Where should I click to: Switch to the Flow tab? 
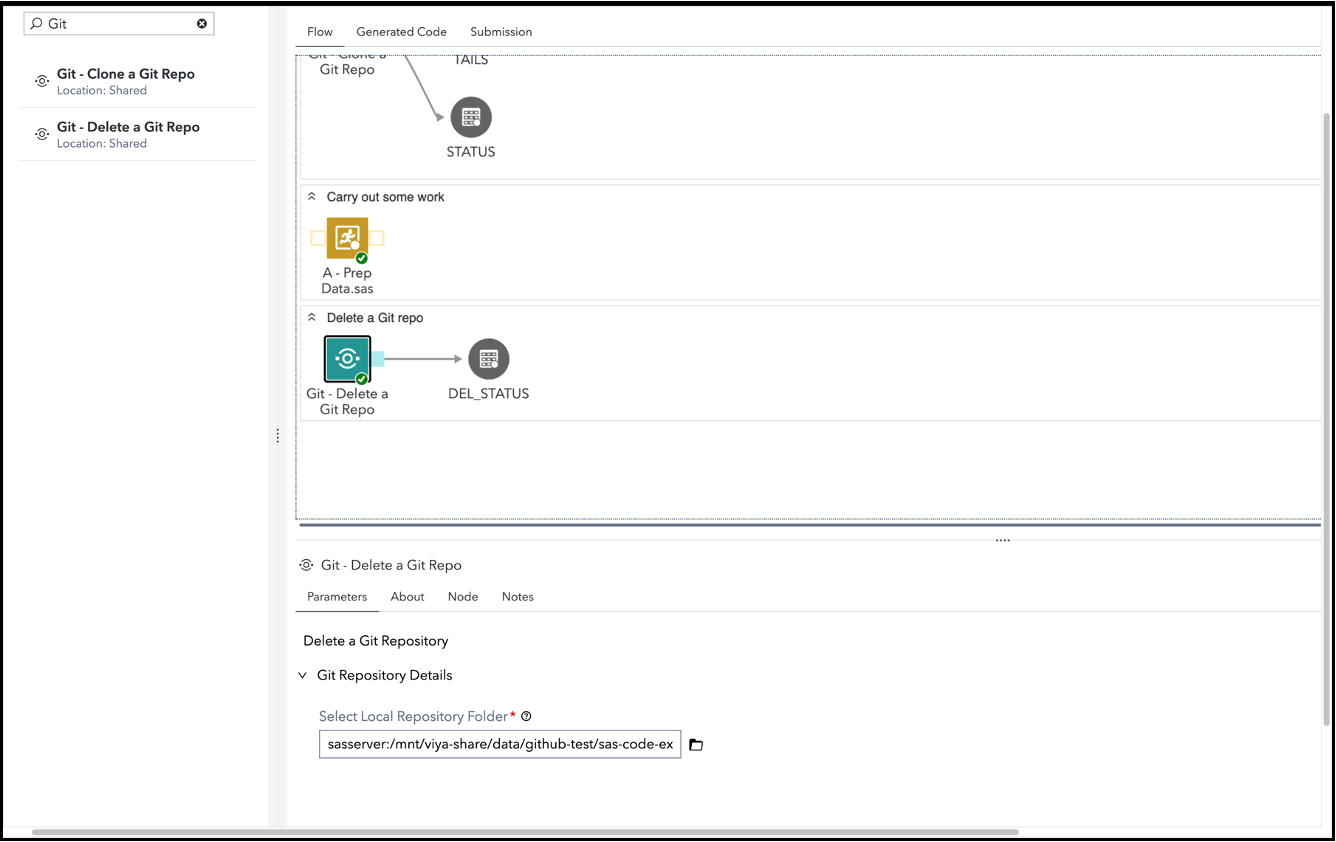pos(320,32)
